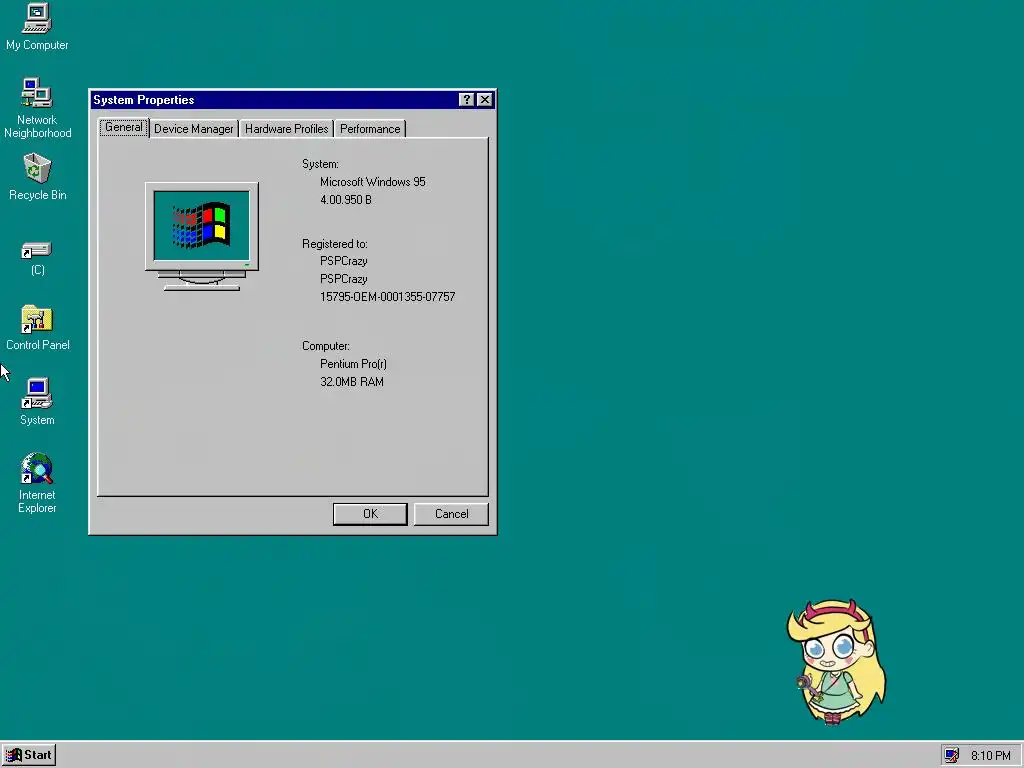This screenshot has width=1024, height=768.
Task: Click the version text "4.00.950 B"
Action: pyautogui.click(x=345, y=200)
